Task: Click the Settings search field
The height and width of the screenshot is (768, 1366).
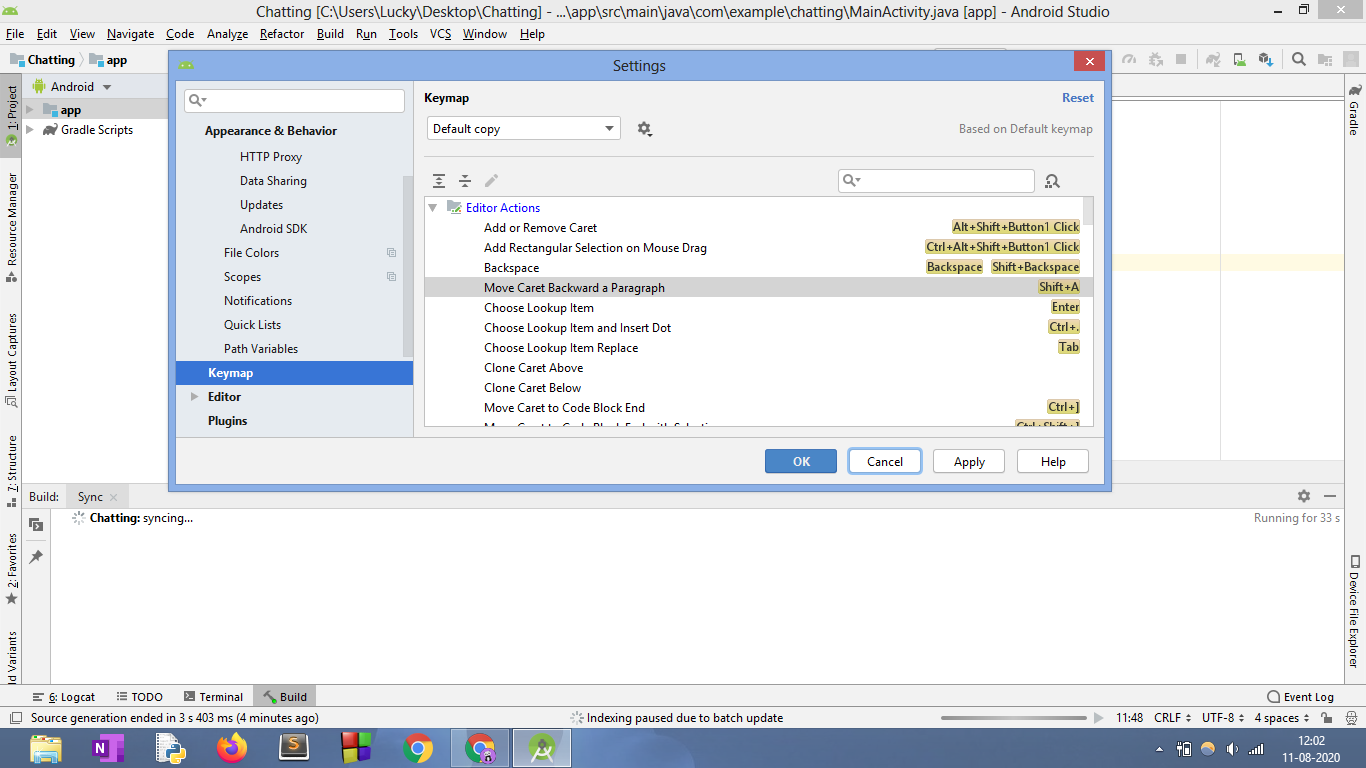Action: pyautogui.click(x=294, y=100)
